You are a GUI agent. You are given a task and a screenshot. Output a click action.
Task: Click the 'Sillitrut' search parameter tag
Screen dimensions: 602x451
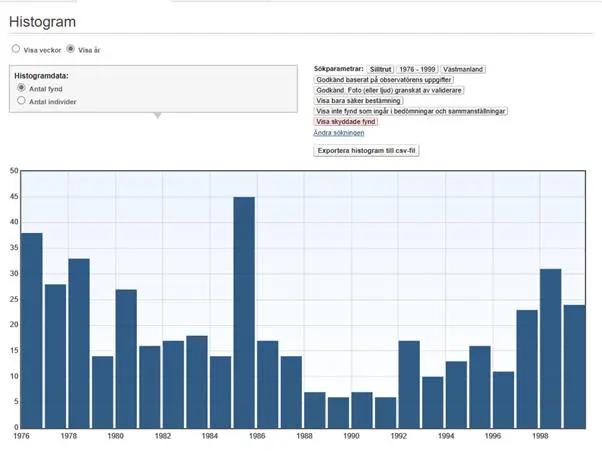380,69
